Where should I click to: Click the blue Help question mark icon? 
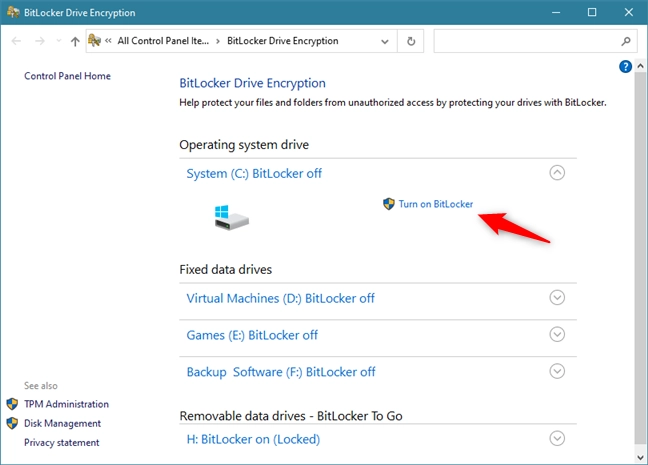click(625, 66)
